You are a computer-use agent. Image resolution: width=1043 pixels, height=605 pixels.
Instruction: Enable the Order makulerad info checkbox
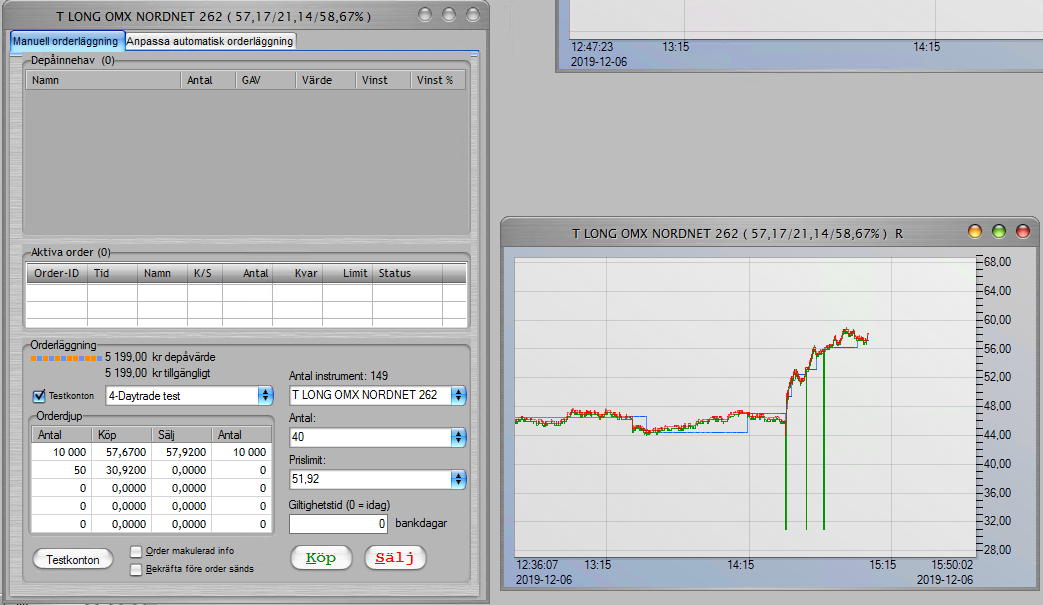(x=137, y=551)
